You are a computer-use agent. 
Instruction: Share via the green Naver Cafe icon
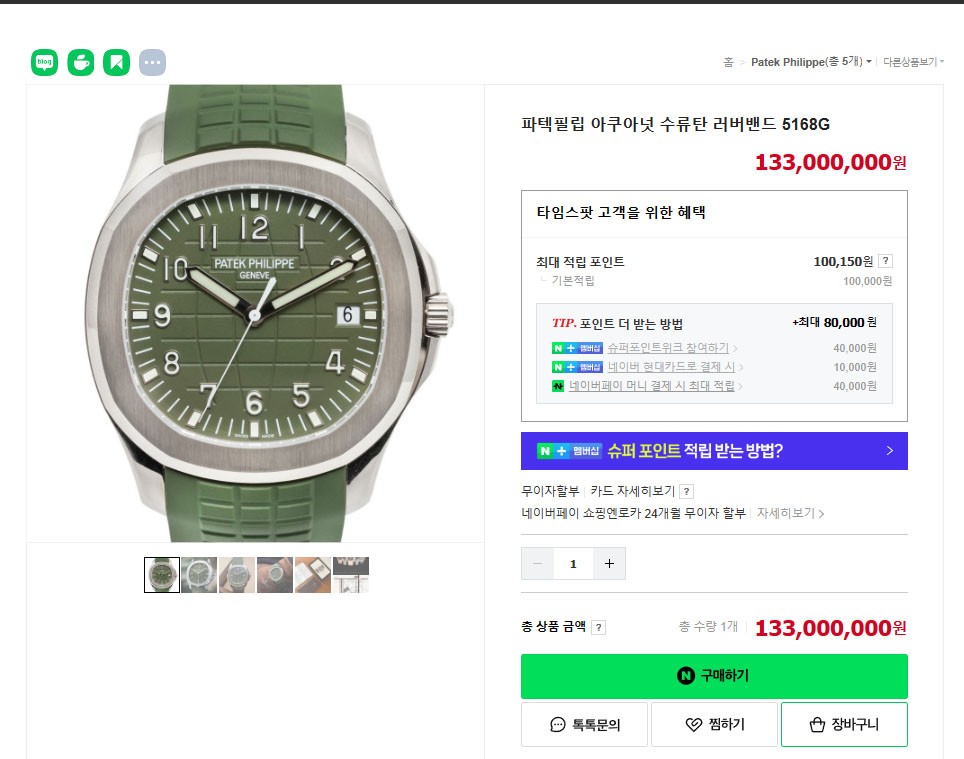[81, 62]
